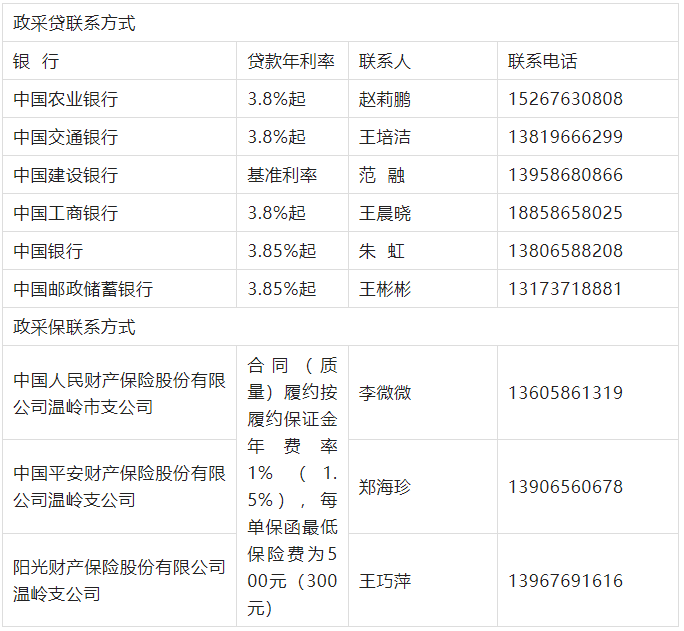Click the 3.85%起 rate for 中国银行
684x631 pixels.
tap(282, 251)
